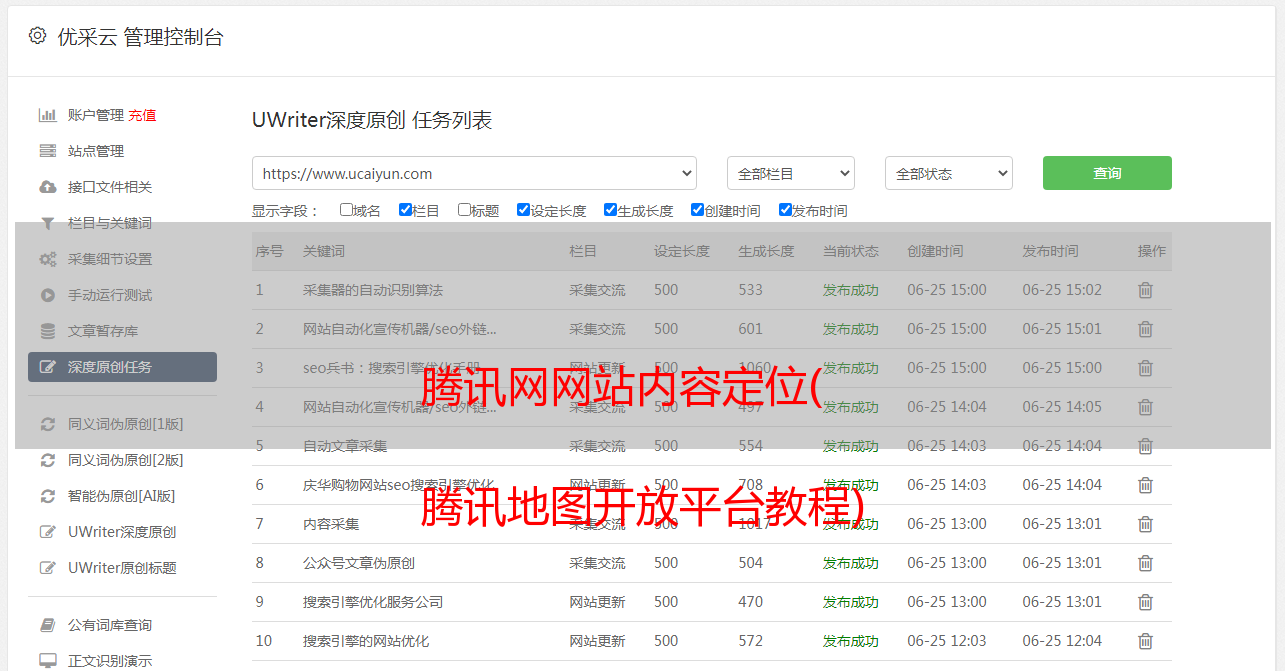
Task: Click the cloud upload icon for 接口文件相关
Action: coord(47,187)
